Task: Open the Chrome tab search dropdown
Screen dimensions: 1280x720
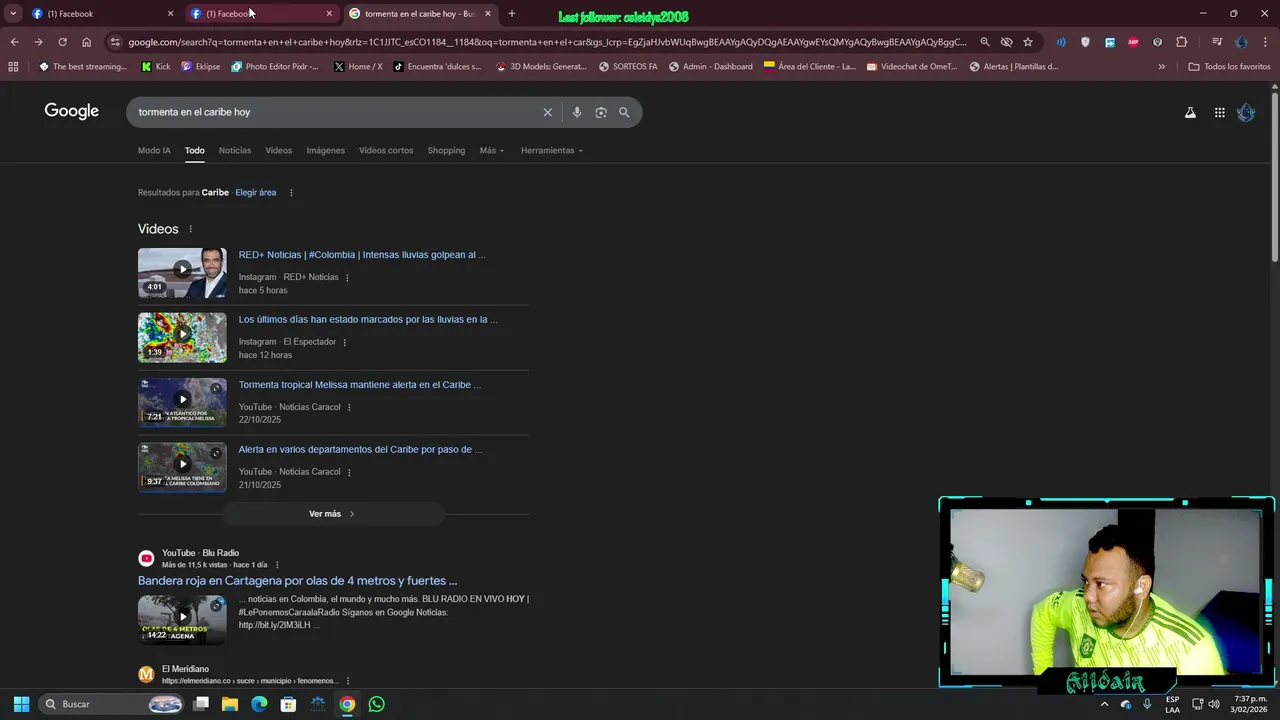Action: click(x=13, y=13)
